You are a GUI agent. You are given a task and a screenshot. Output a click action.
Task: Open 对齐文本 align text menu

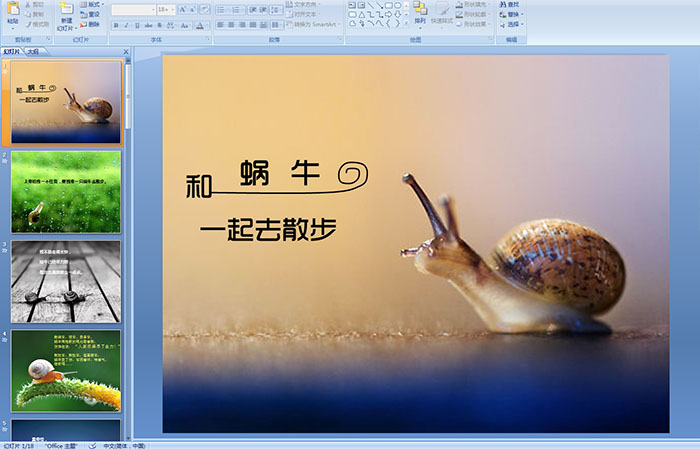click(x=302, y=14)
